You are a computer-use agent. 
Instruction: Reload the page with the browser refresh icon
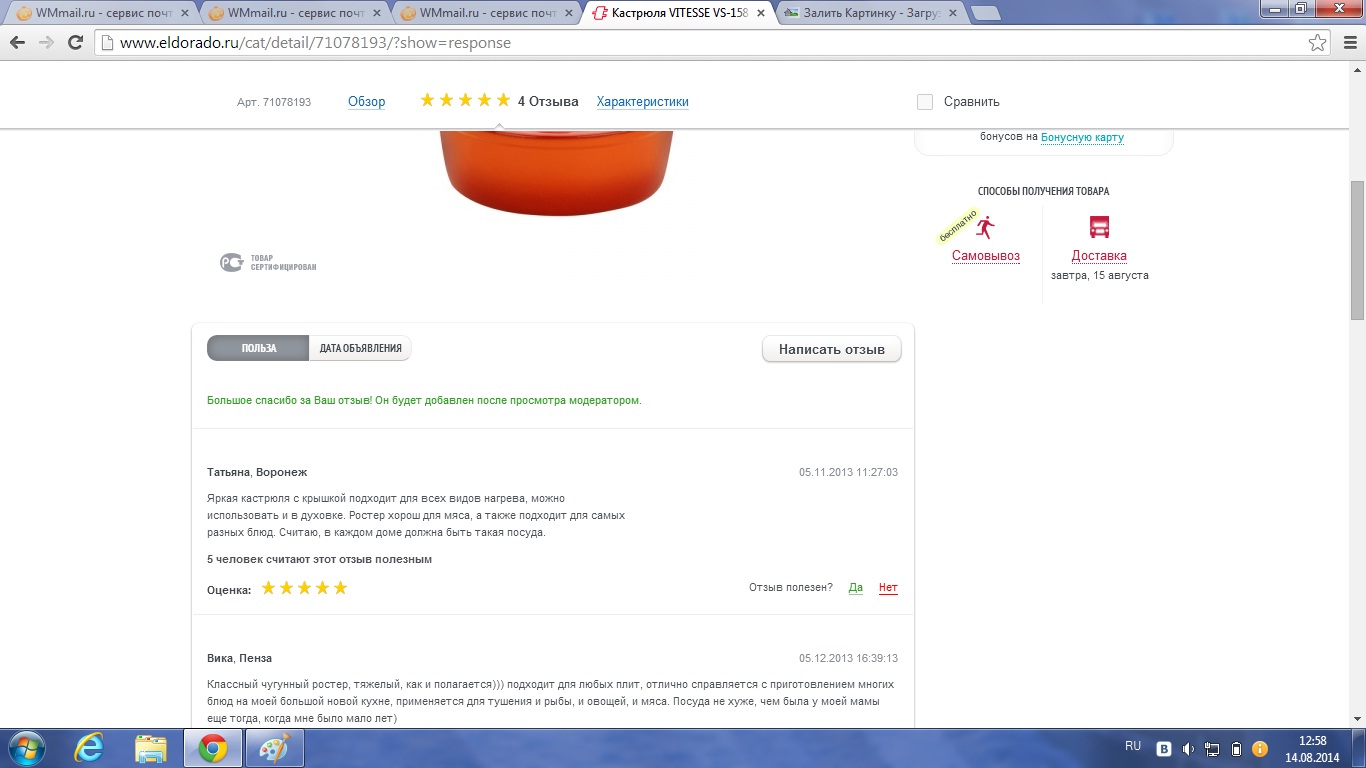pyautogui.click(x=75, y=43)
